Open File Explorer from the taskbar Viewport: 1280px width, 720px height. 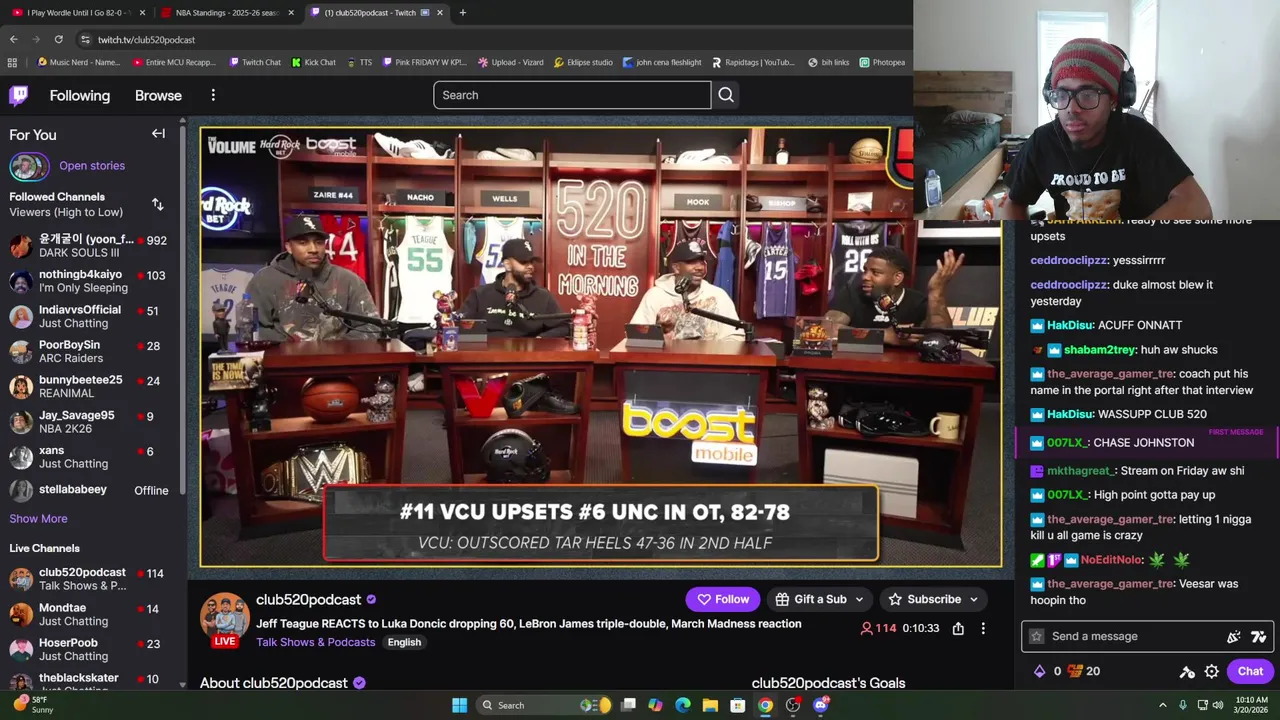coord(710,705)
